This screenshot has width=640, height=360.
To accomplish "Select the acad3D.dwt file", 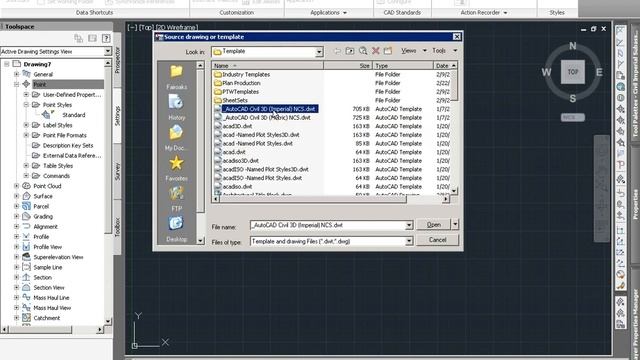I will coord(237,126).
